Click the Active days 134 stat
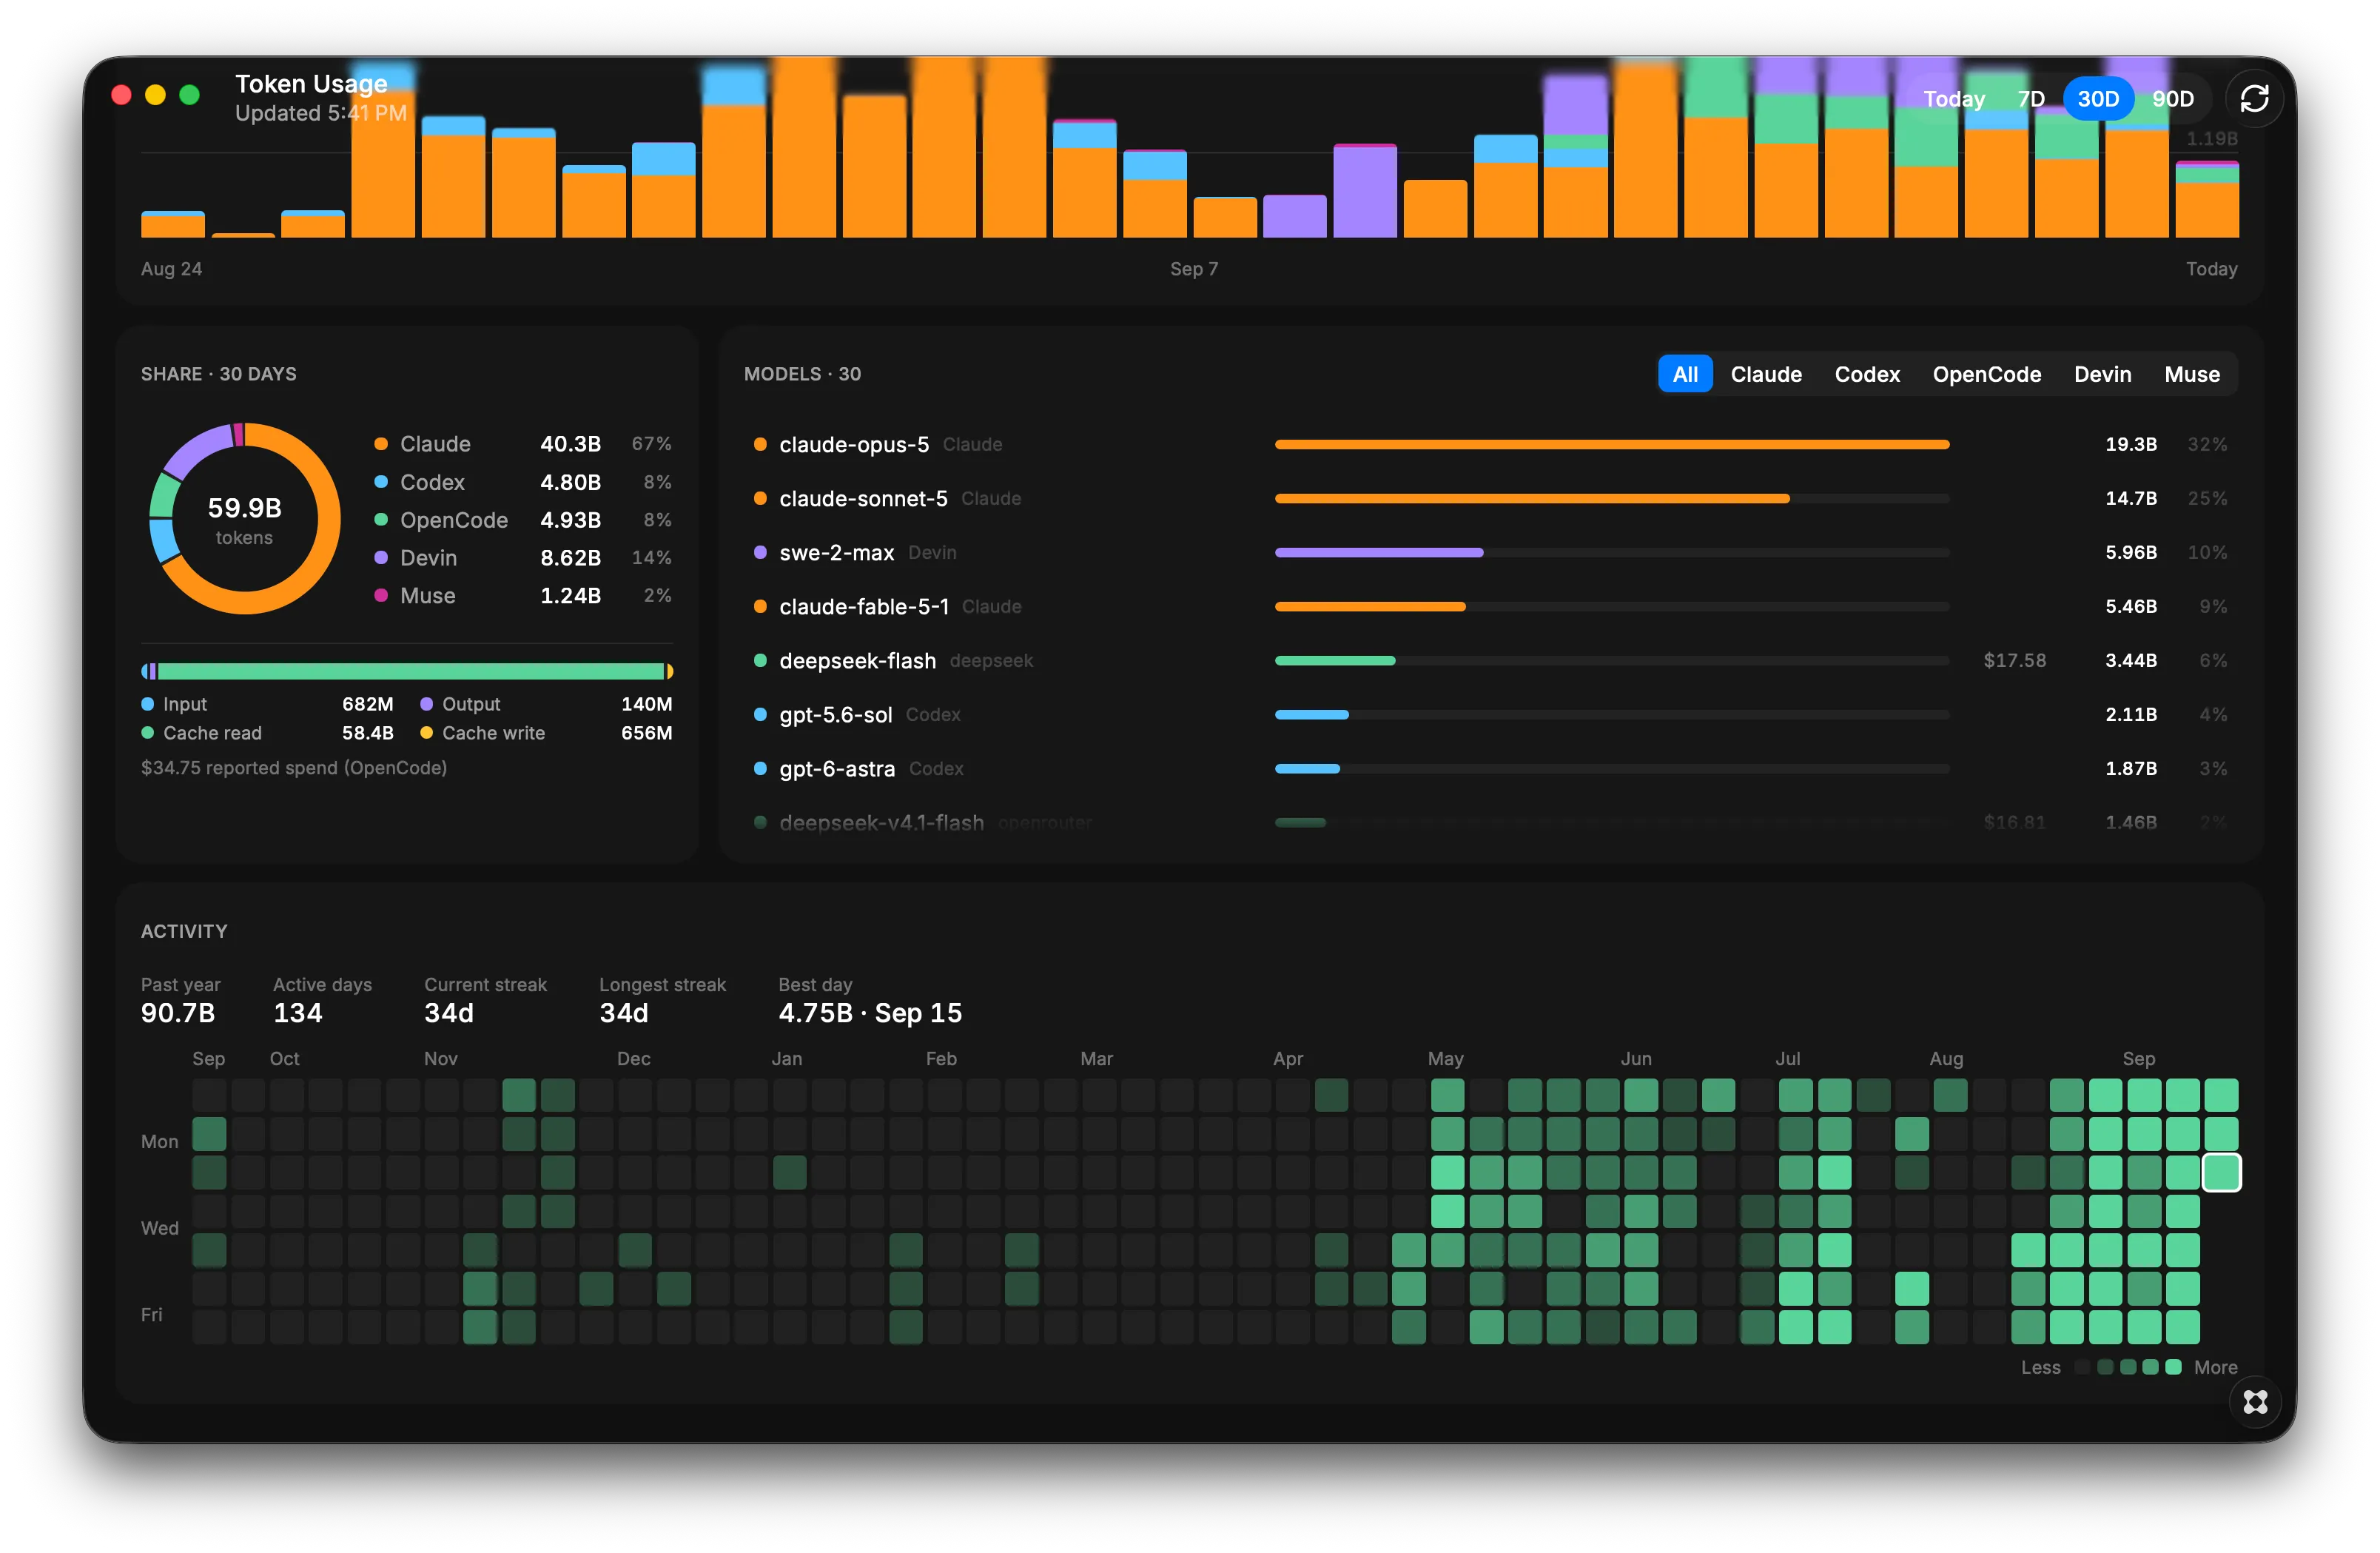Image resolution: width=2380 pixels, height=1553 pixels. [322, 1001]
